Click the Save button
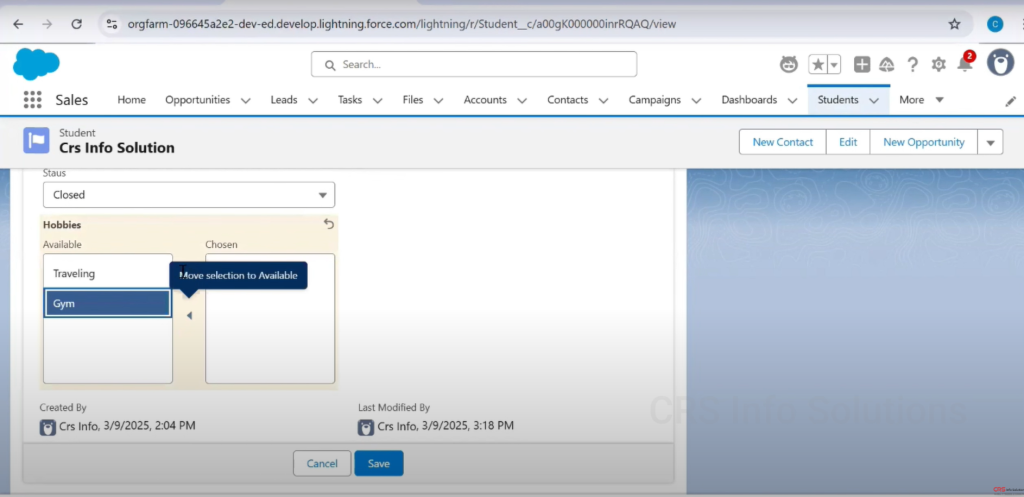Image resolution: width=1024 pixels, height=497 pixels. coord(378,464)
